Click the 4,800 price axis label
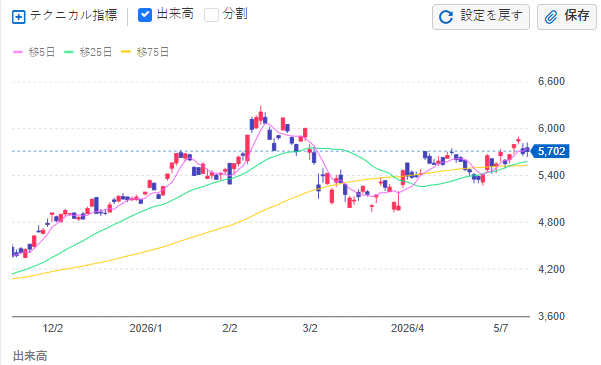The width and height of the screenshot is (601, 365). pyautogui.click(x=551, y=222)
